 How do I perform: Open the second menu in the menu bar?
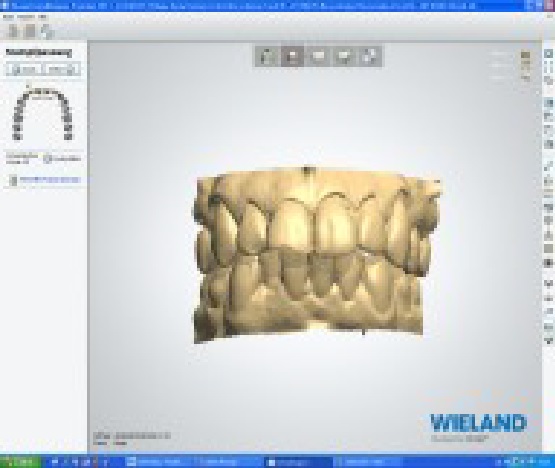click(x=25, y=17)
